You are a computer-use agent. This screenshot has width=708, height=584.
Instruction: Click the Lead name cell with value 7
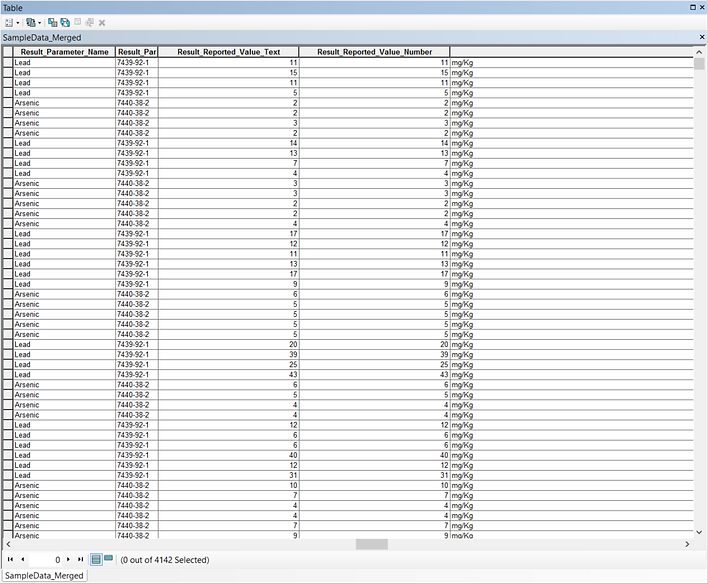pos(65,163)
